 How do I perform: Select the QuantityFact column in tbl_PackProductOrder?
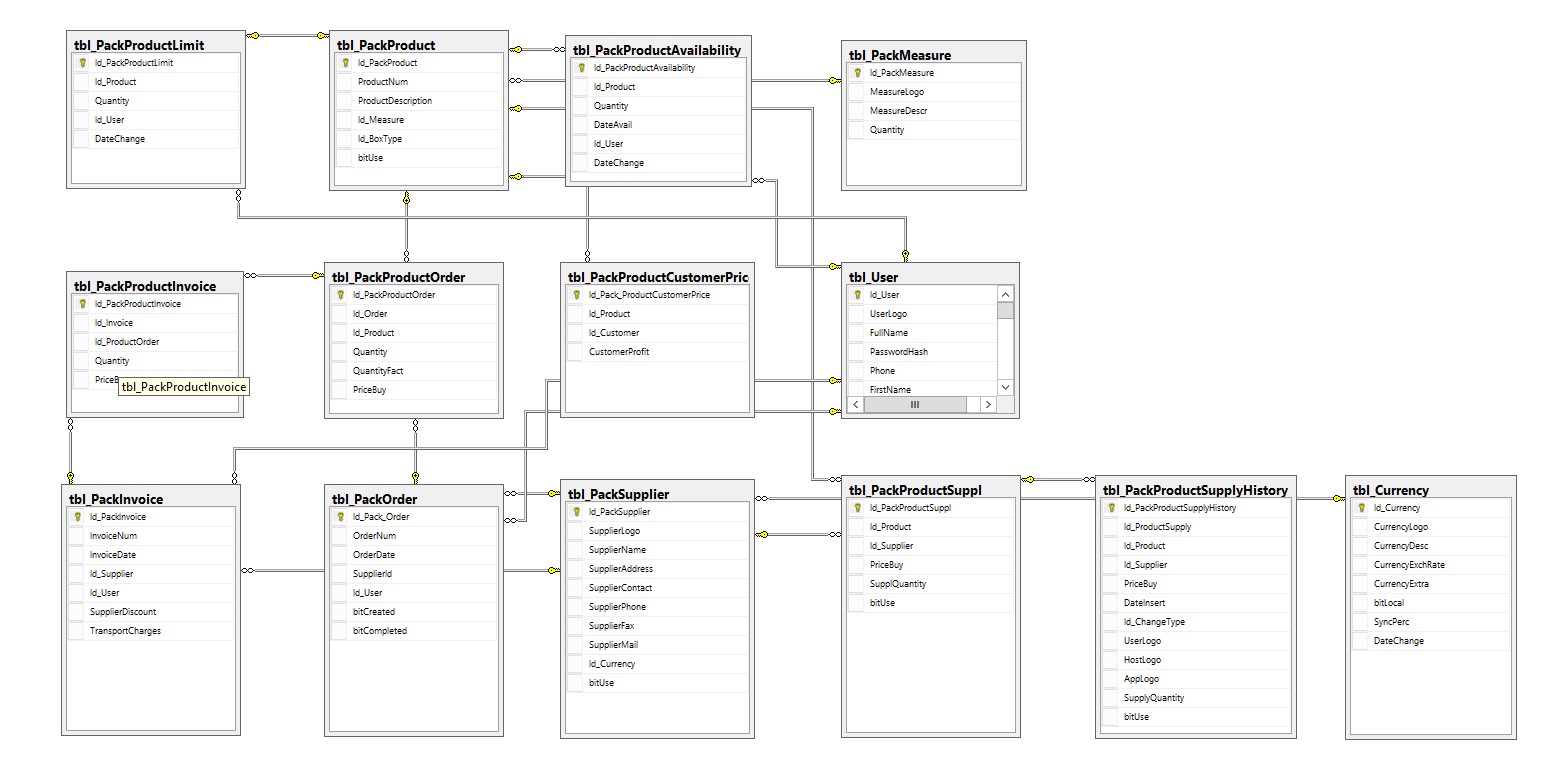tap(413, 371)
